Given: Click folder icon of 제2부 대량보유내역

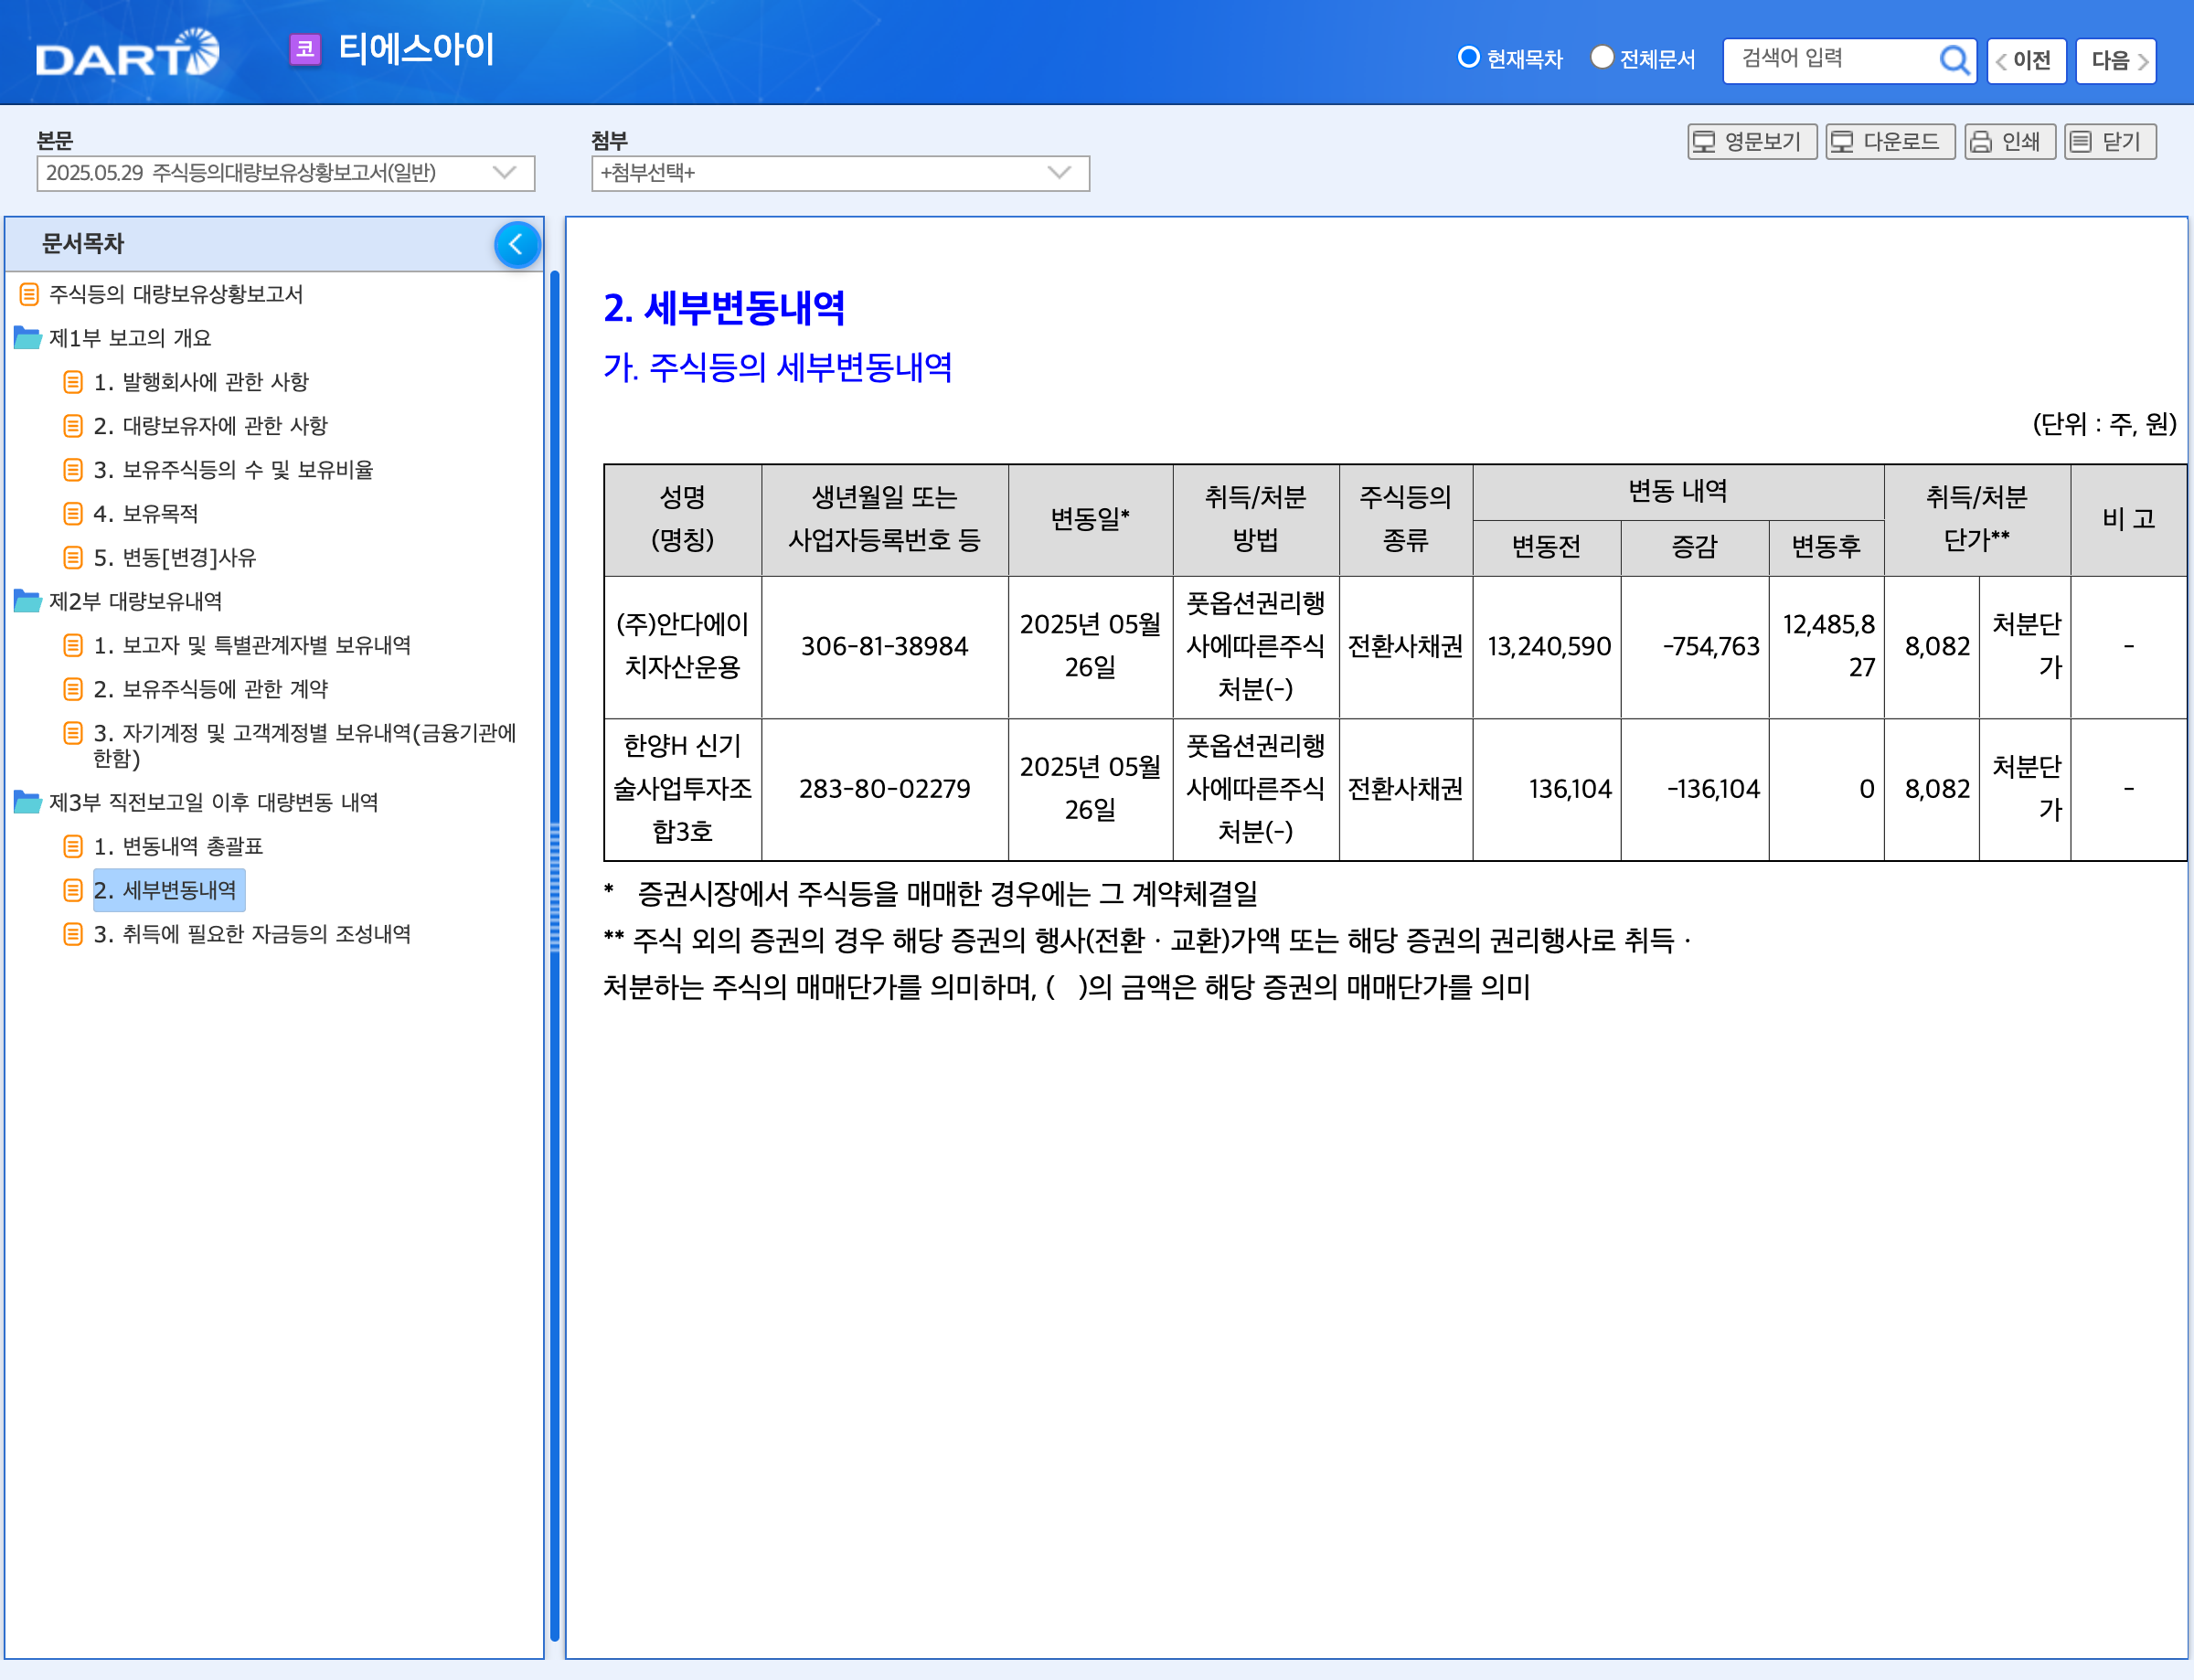Looking at the screenshot, I should (x=28, y=601).
